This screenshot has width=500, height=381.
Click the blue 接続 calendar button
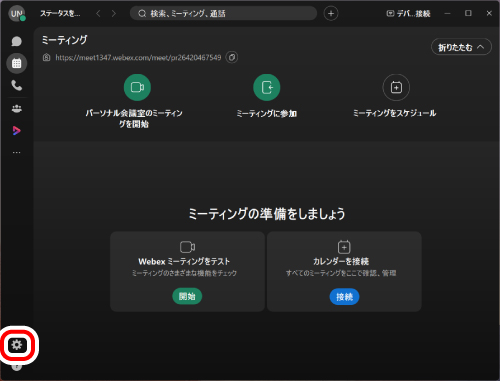[344, 297]
